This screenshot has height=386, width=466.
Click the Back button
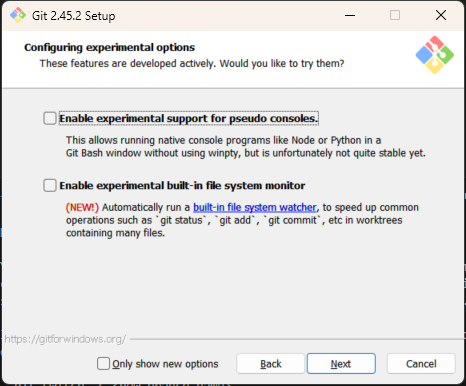click(271, 364)
